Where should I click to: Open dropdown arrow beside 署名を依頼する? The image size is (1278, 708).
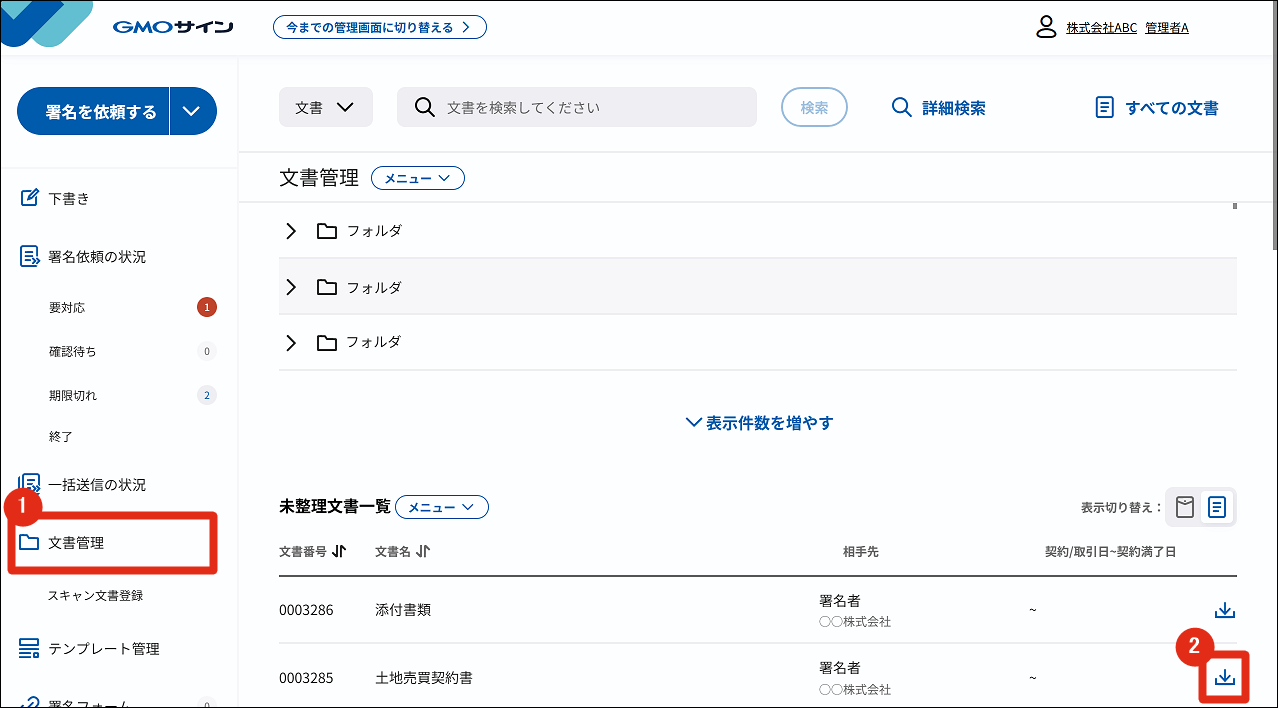tap(193, 112)
